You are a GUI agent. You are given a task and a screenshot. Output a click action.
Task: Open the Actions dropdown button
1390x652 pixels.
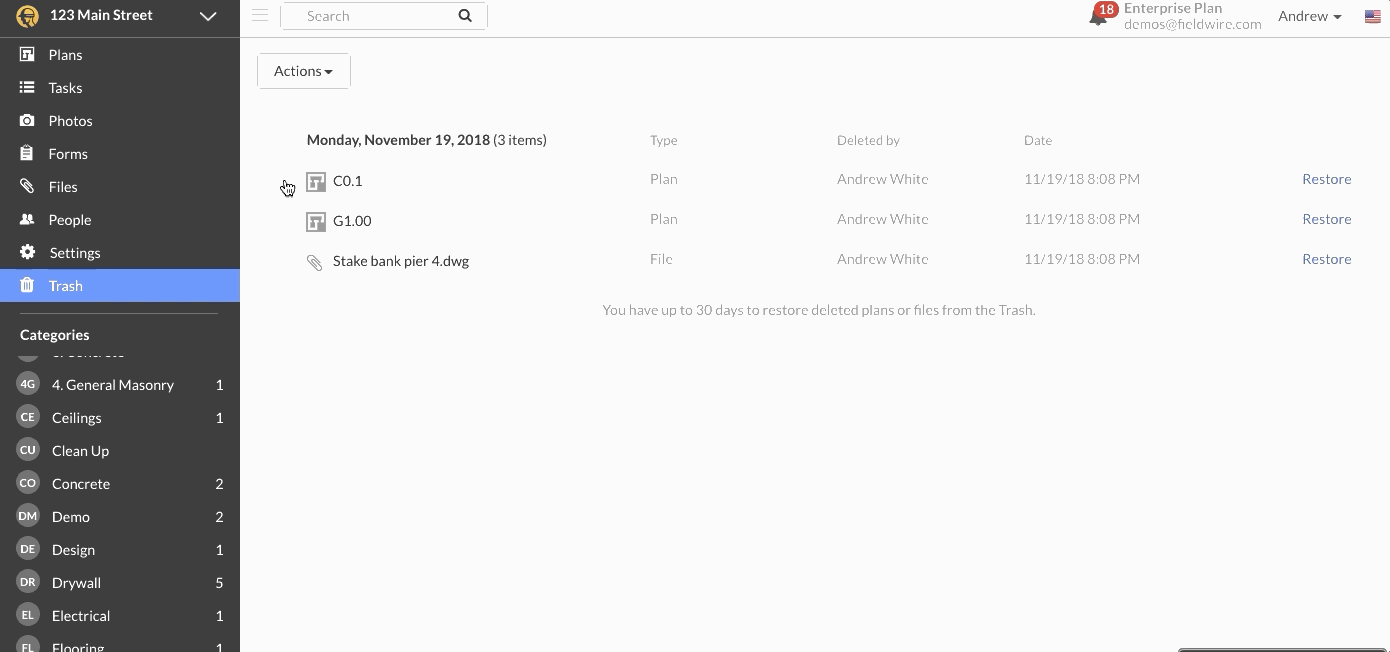click(304, 71)
